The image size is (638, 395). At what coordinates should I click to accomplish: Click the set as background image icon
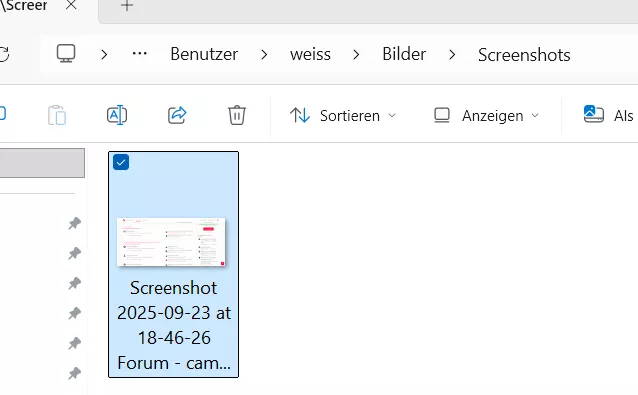tap(594, 114)
